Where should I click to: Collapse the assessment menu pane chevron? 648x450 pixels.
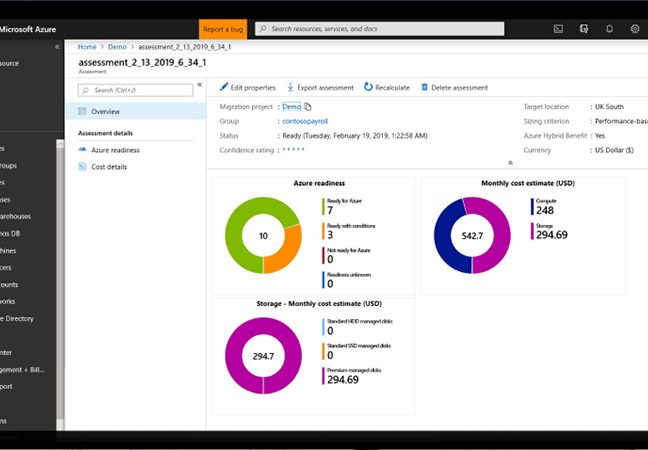[x=199, y=85]
